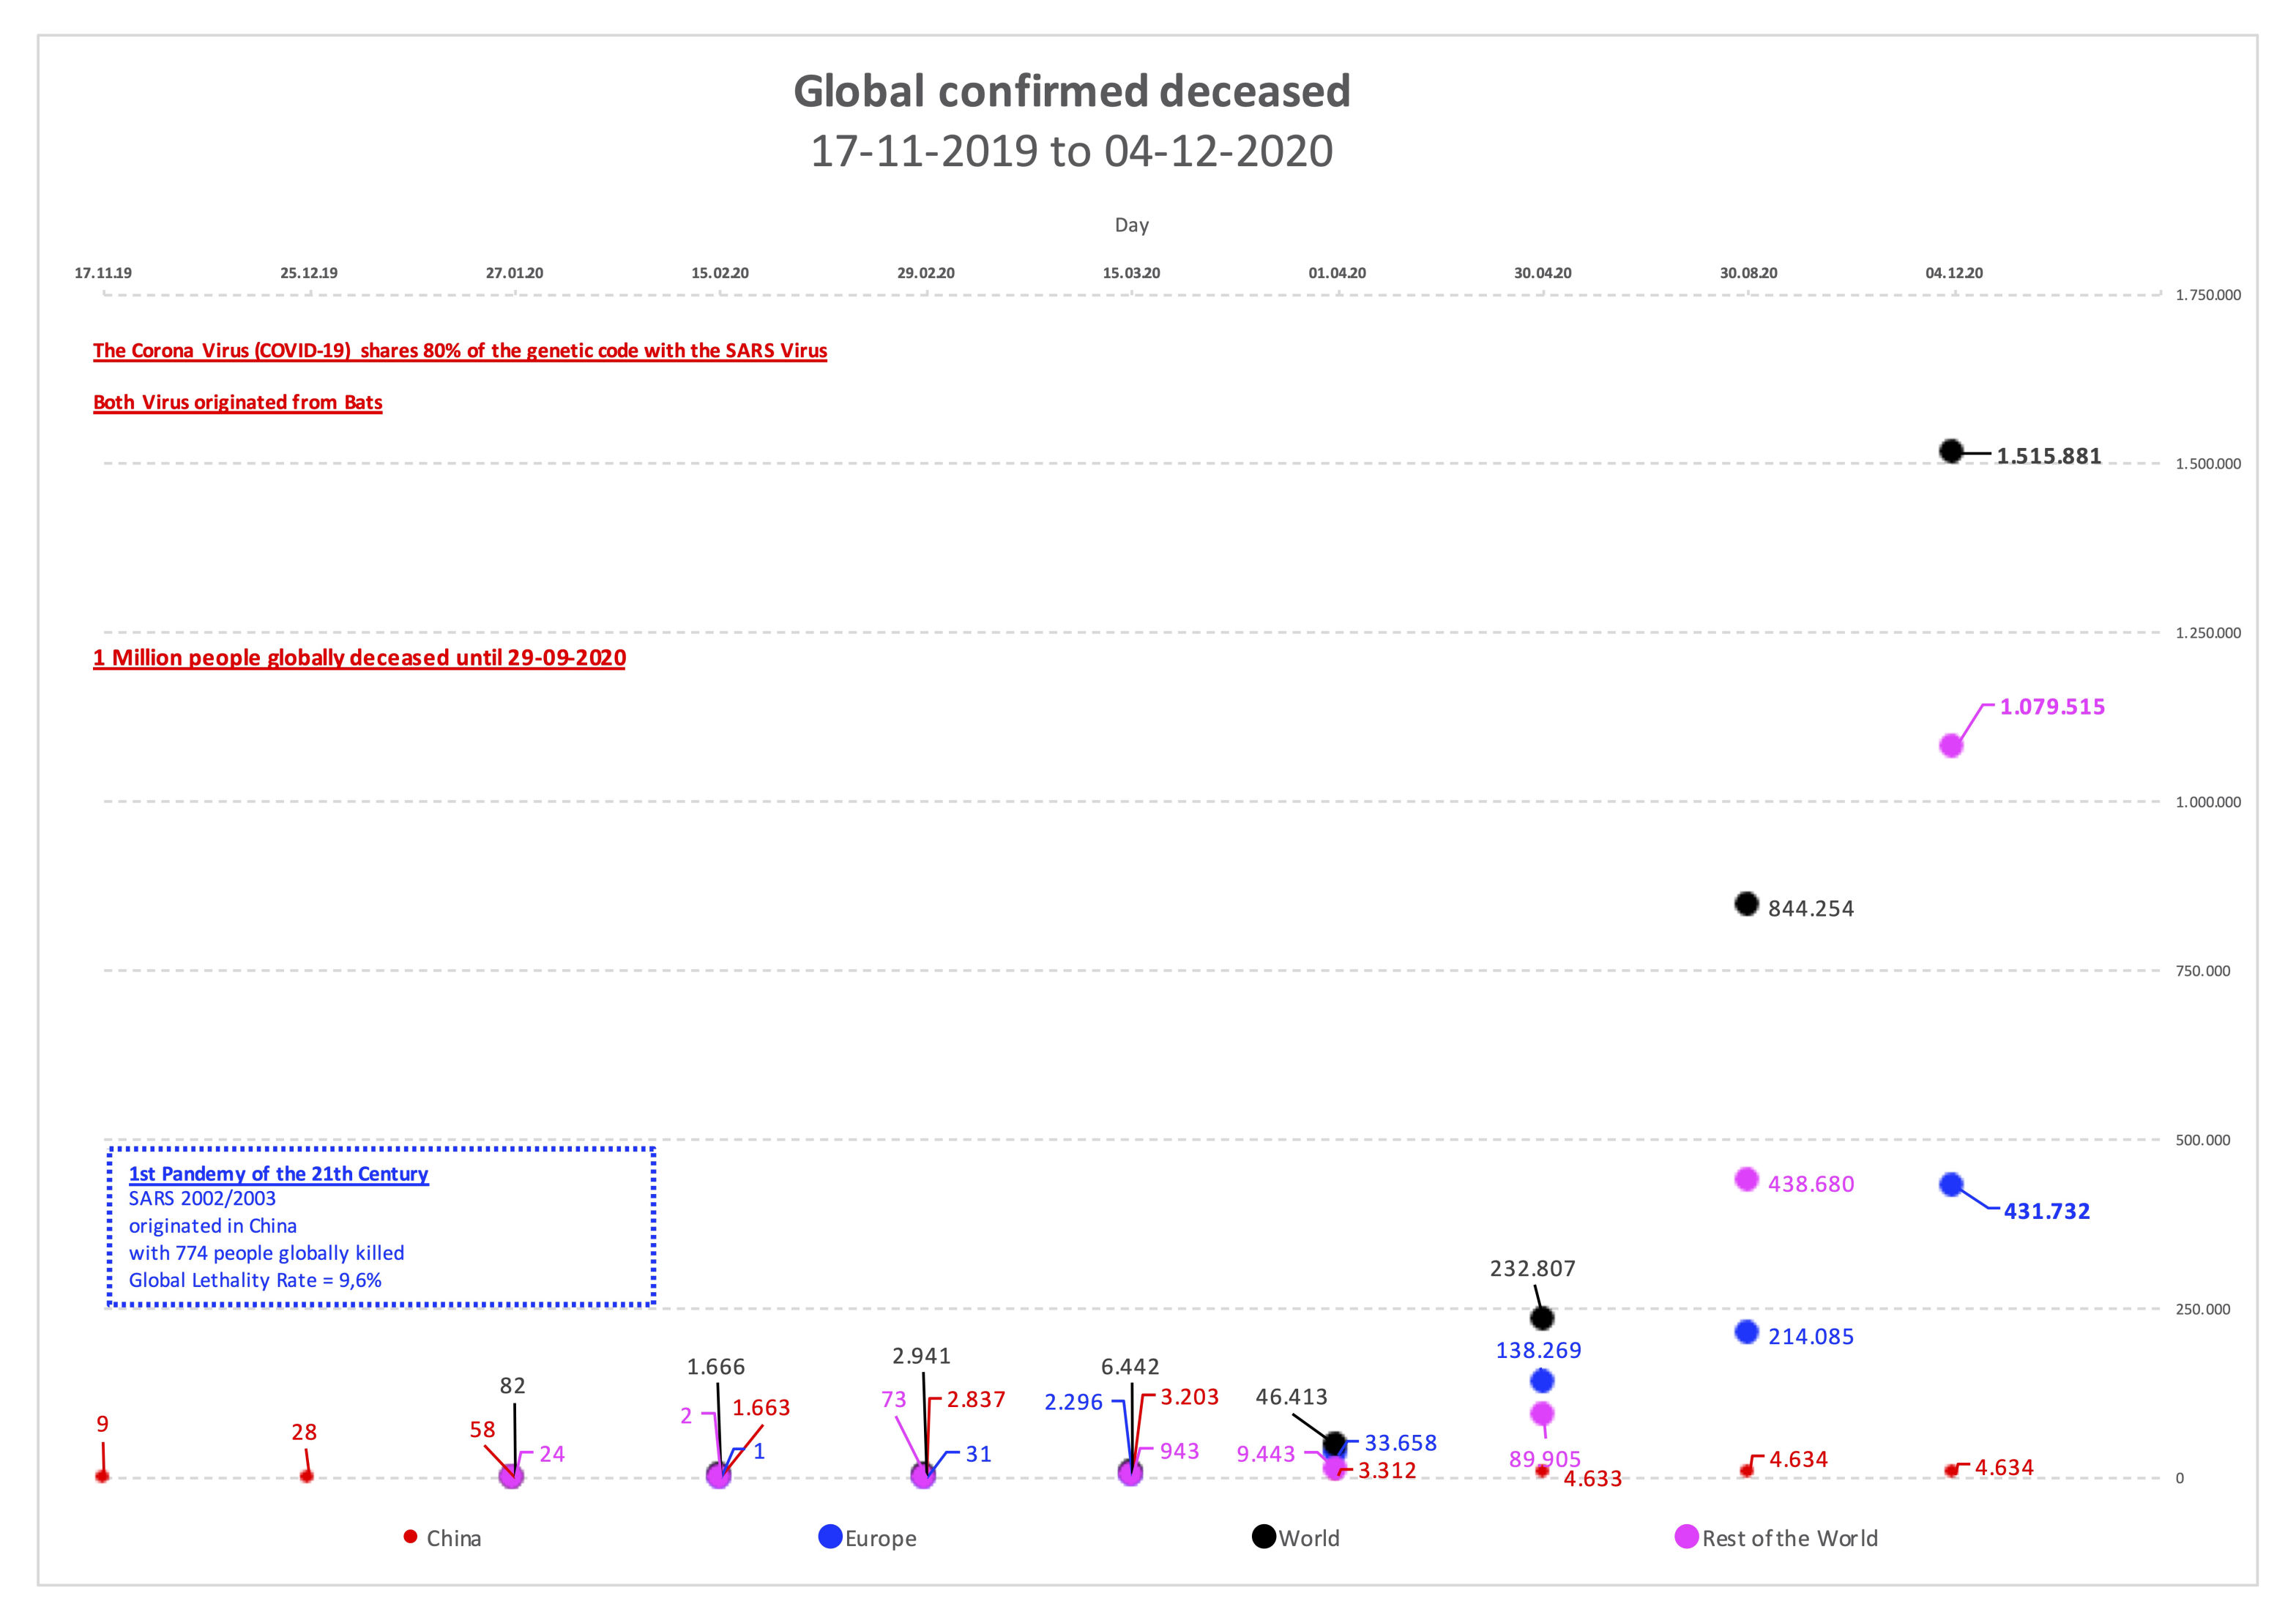Select the magenta marker labeled 1.079.515
Viewport: 2296px width, 1623px height.
(1951, 745)
